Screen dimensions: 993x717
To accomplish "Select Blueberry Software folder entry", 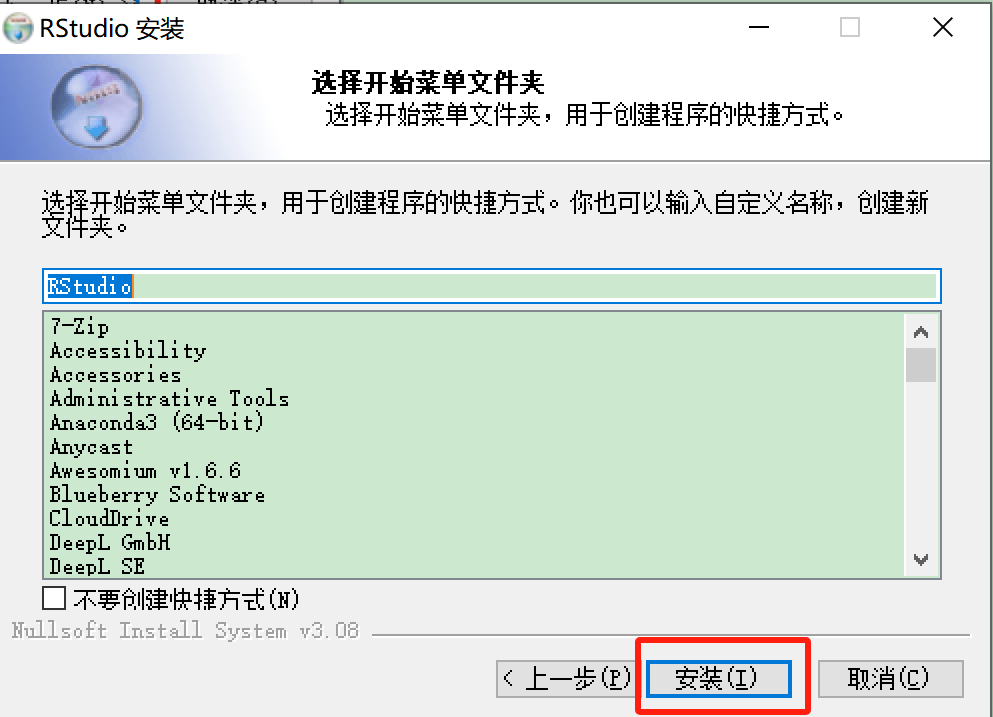I will pyautogui.click(x=157, y=495).
